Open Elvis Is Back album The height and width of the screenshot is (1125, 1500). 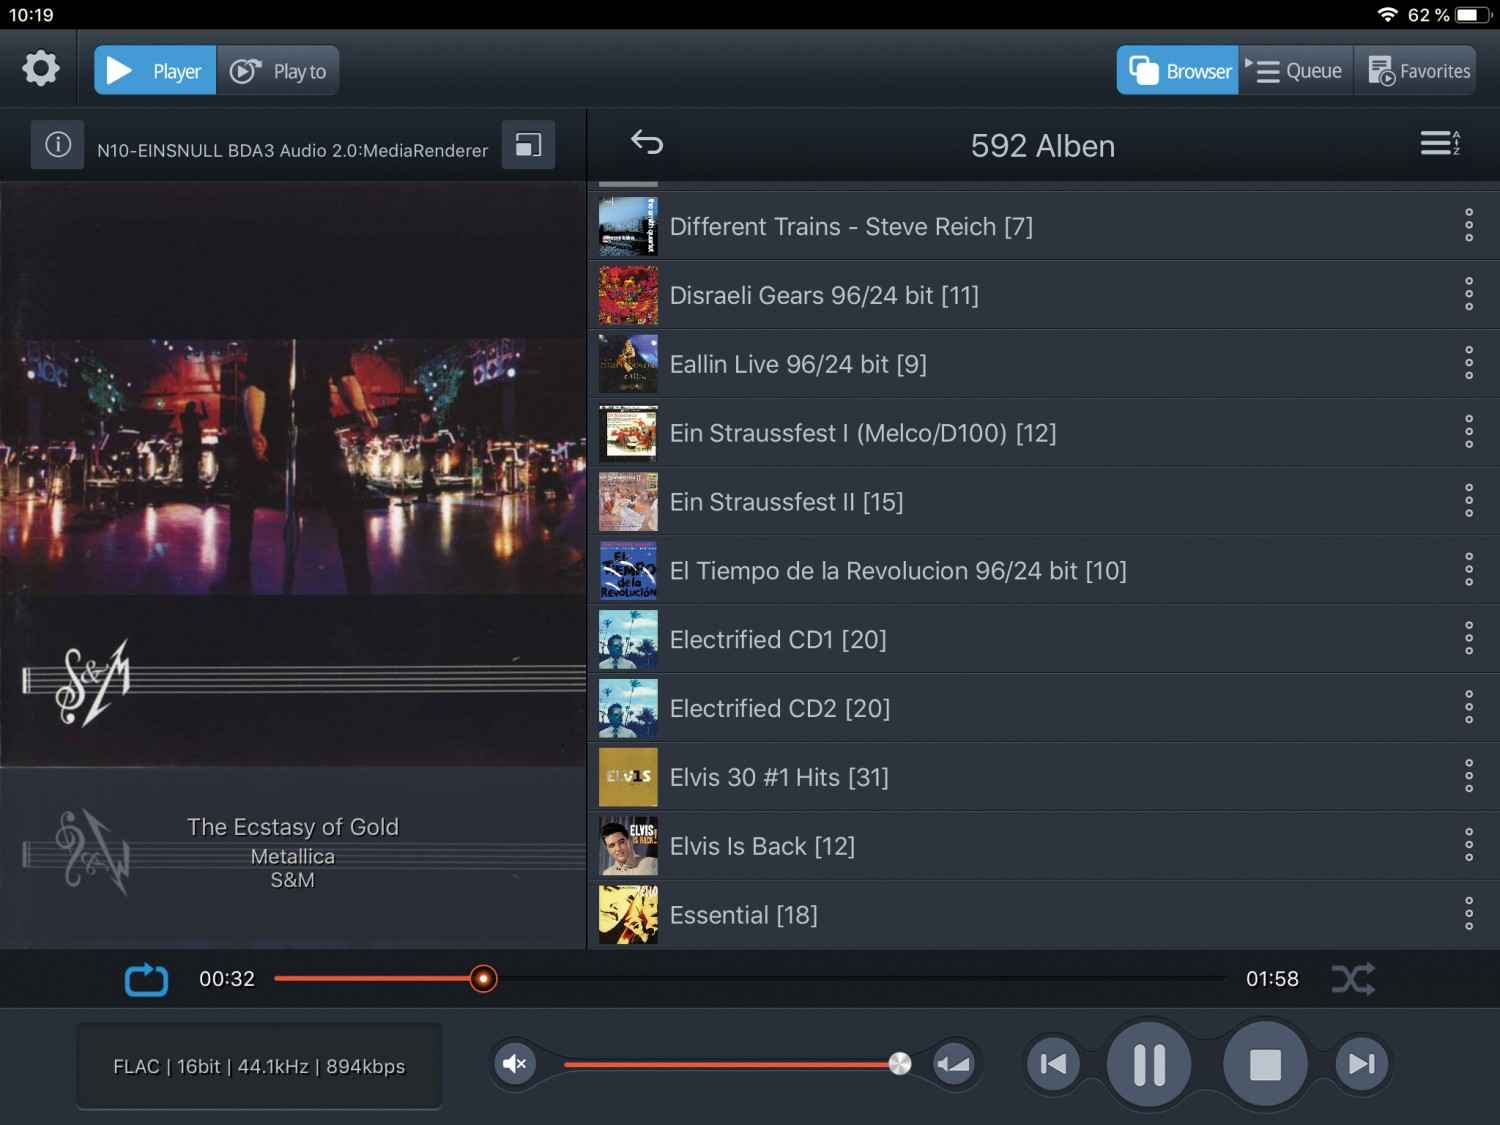[1044, 846]
